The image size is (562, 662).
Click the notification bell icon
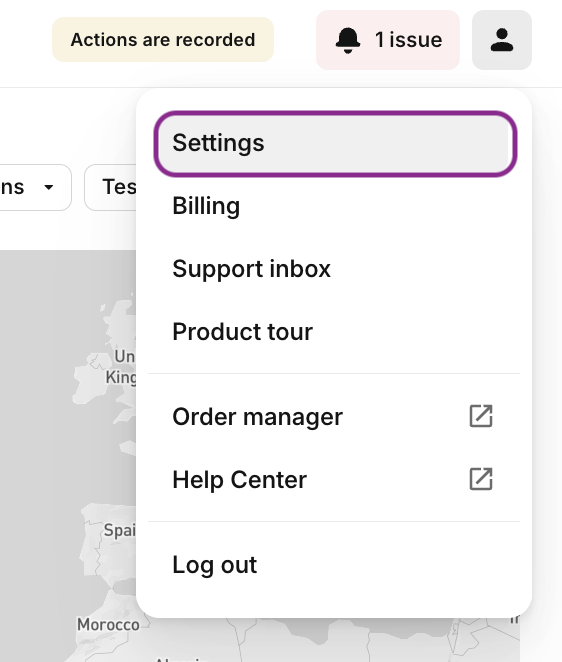348,41
